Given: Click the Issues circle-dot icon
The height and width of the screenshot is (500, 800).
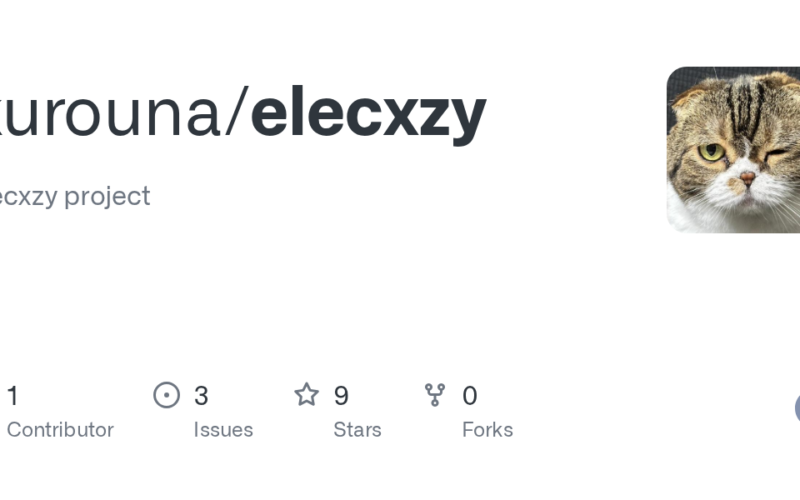Looking at the screenshot, I should point(166,395).
